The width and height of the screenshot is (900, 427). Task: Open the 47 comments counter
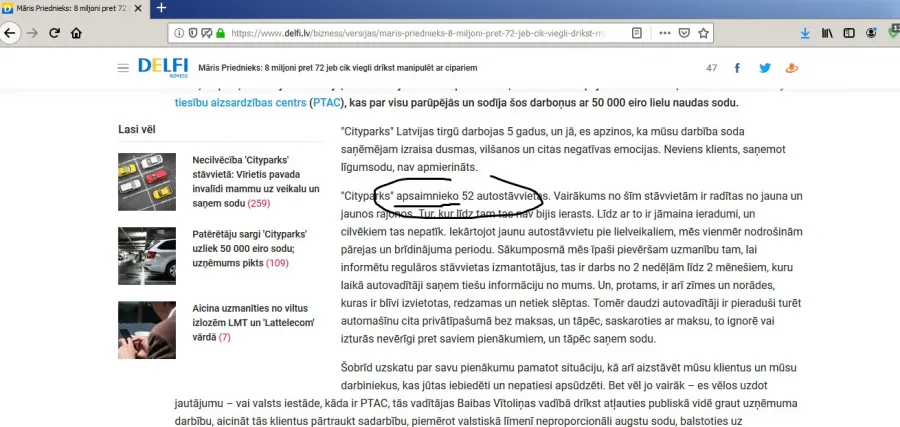[x=712, y=68]
